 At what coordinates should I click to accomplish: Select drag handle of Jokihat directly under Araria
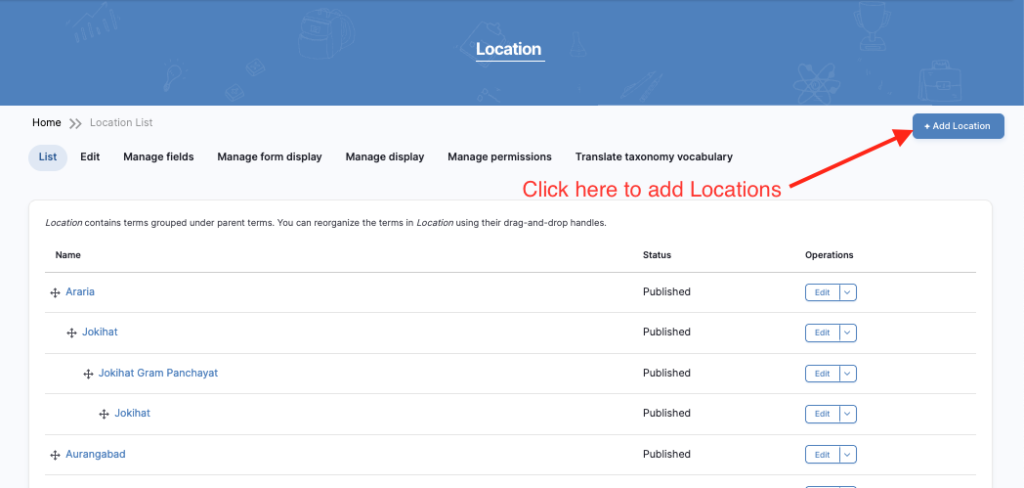pos(72,332)
